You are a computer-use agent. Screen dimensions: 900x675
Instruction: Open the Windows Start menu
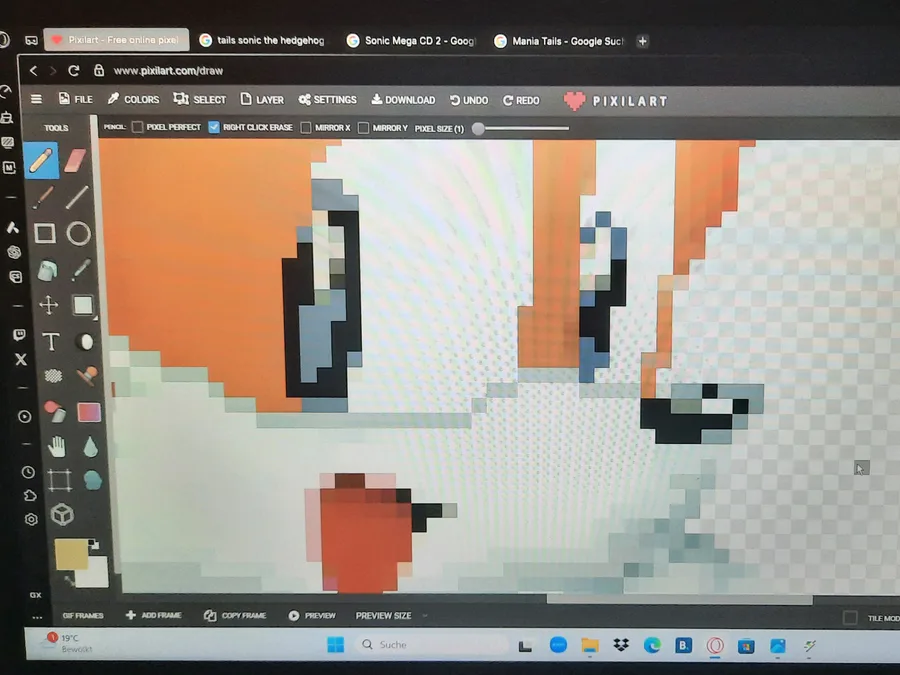coord(335,645)
